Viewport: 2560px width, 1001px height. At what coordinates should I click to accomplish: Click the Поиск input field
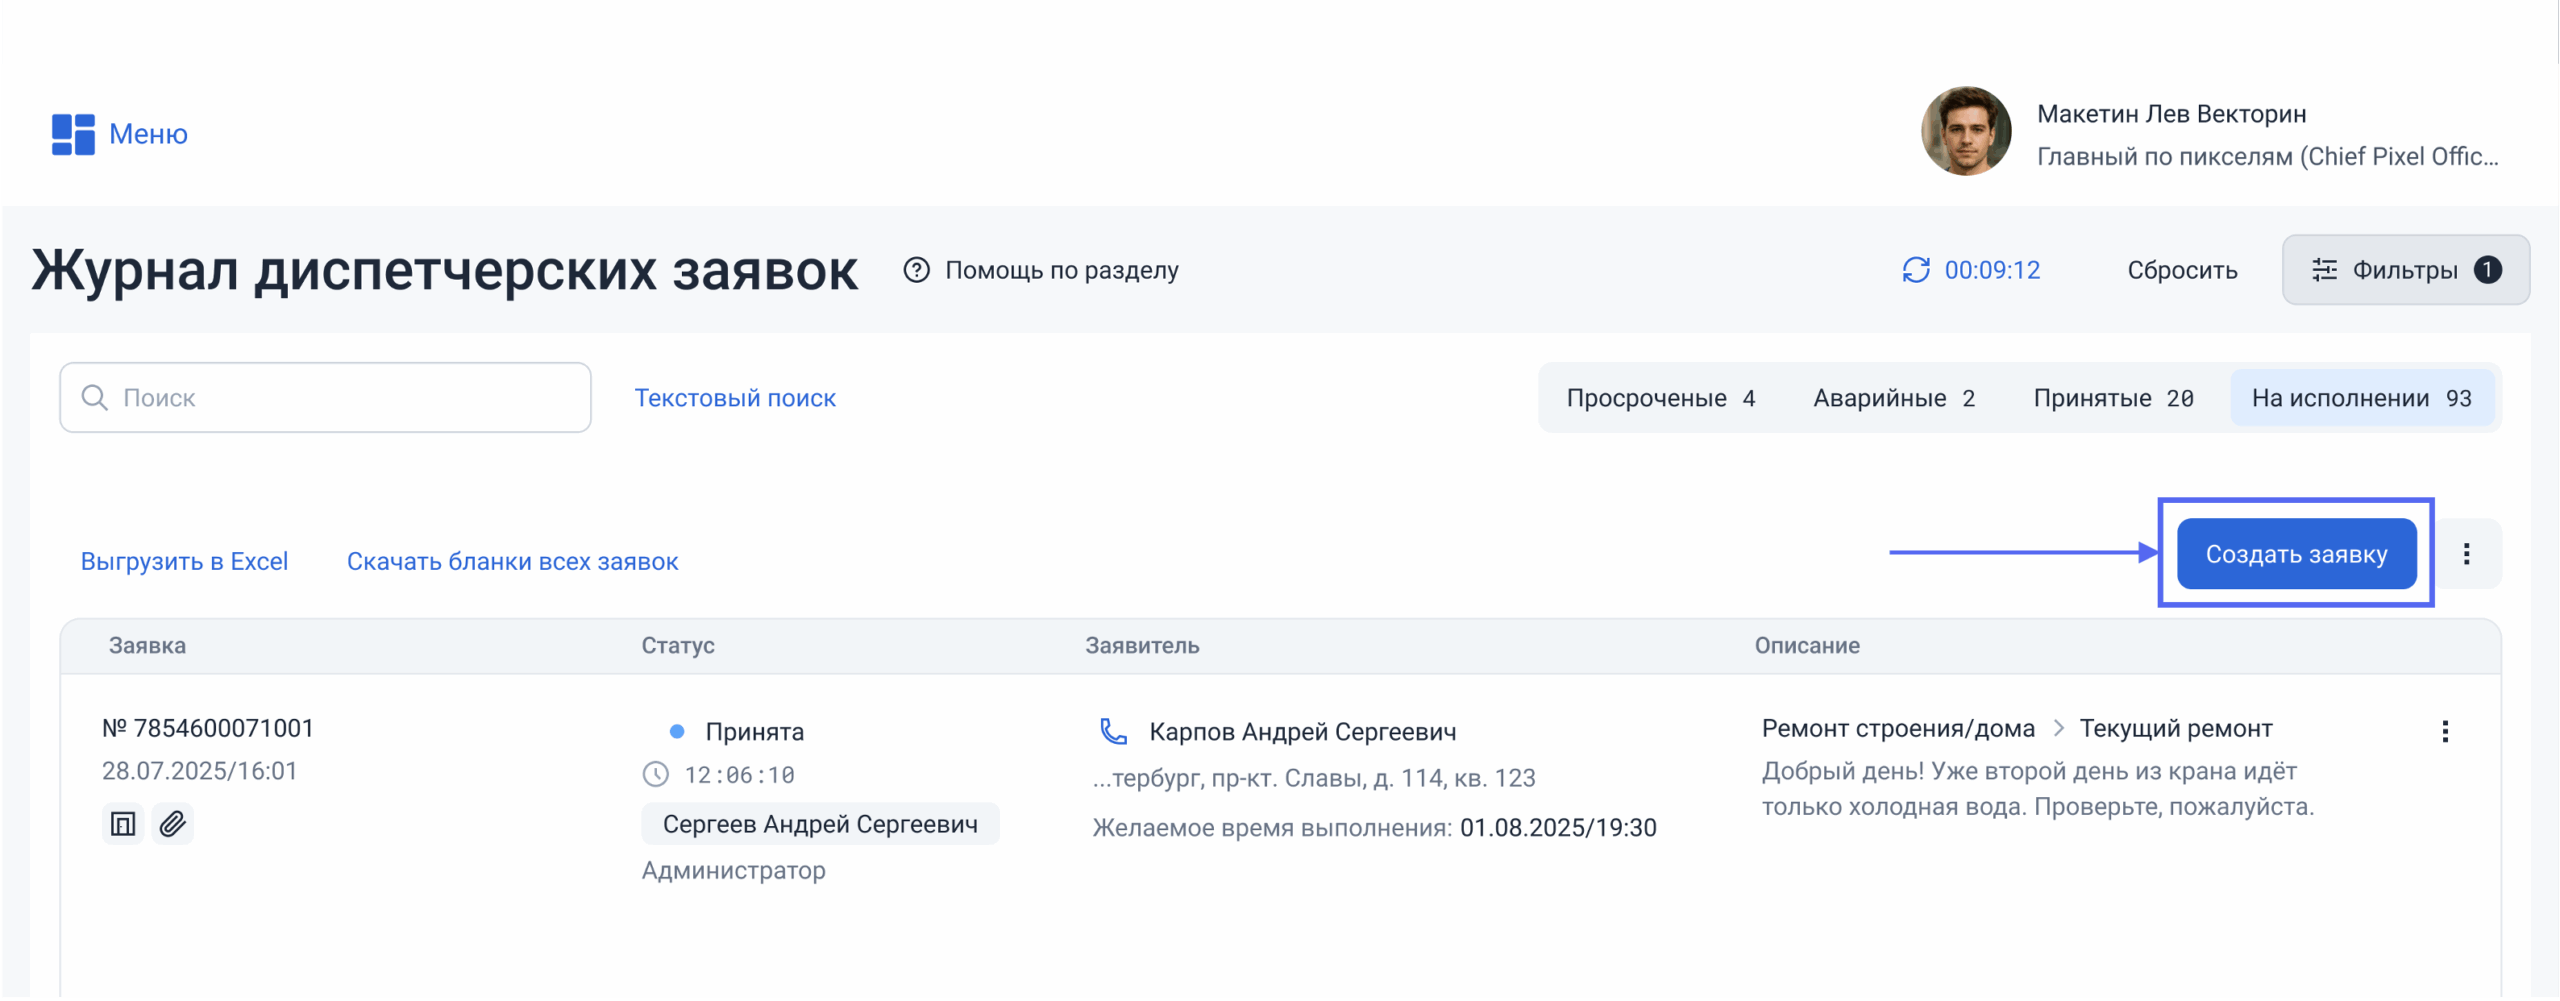click(340, 398)
